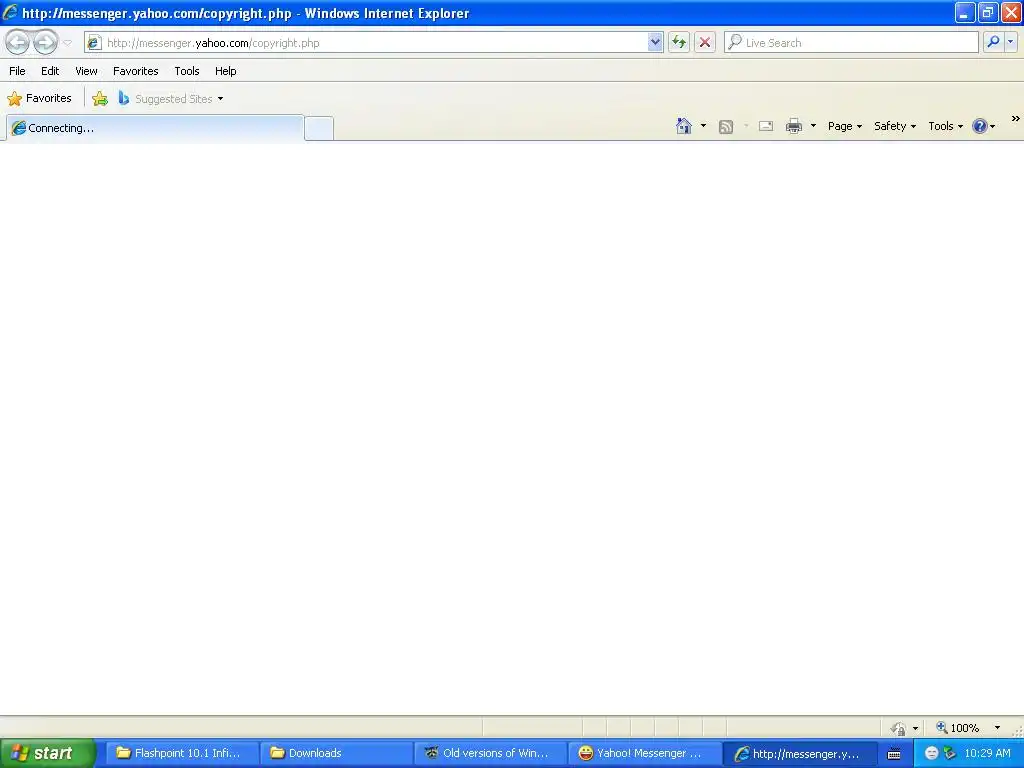The height and width of the screenshot is (768, 1024).
Task: Expand the Print options dropdown arrow
Action: click(813, 126)
